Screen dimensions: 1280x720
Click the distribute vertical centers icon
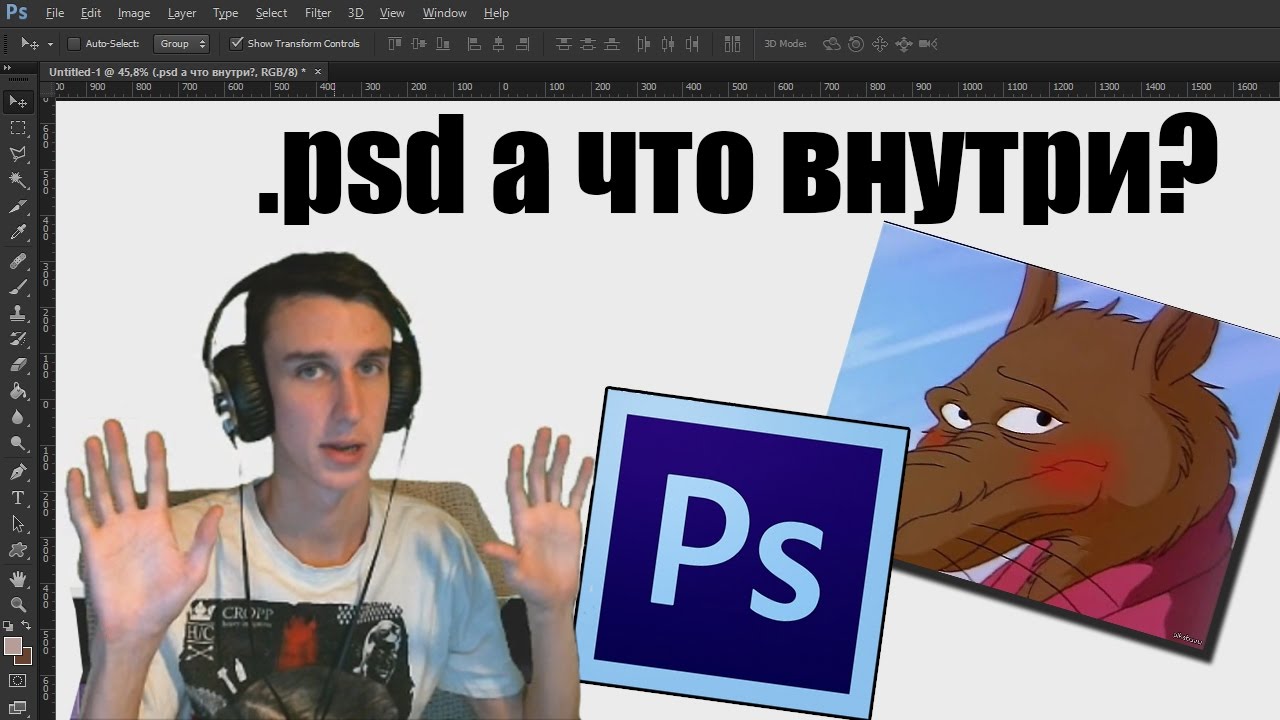tap(588, 44)
